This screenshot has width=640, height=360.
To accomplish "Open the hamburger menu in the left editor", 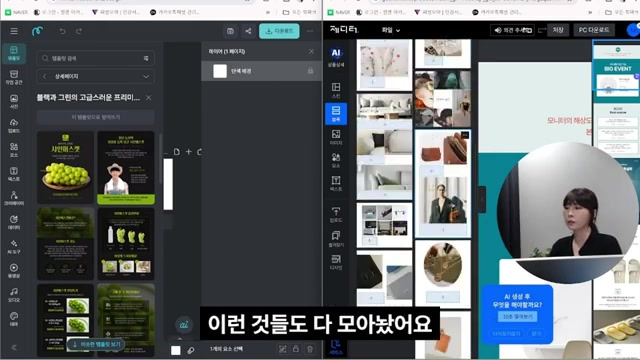I will point(14,31).
